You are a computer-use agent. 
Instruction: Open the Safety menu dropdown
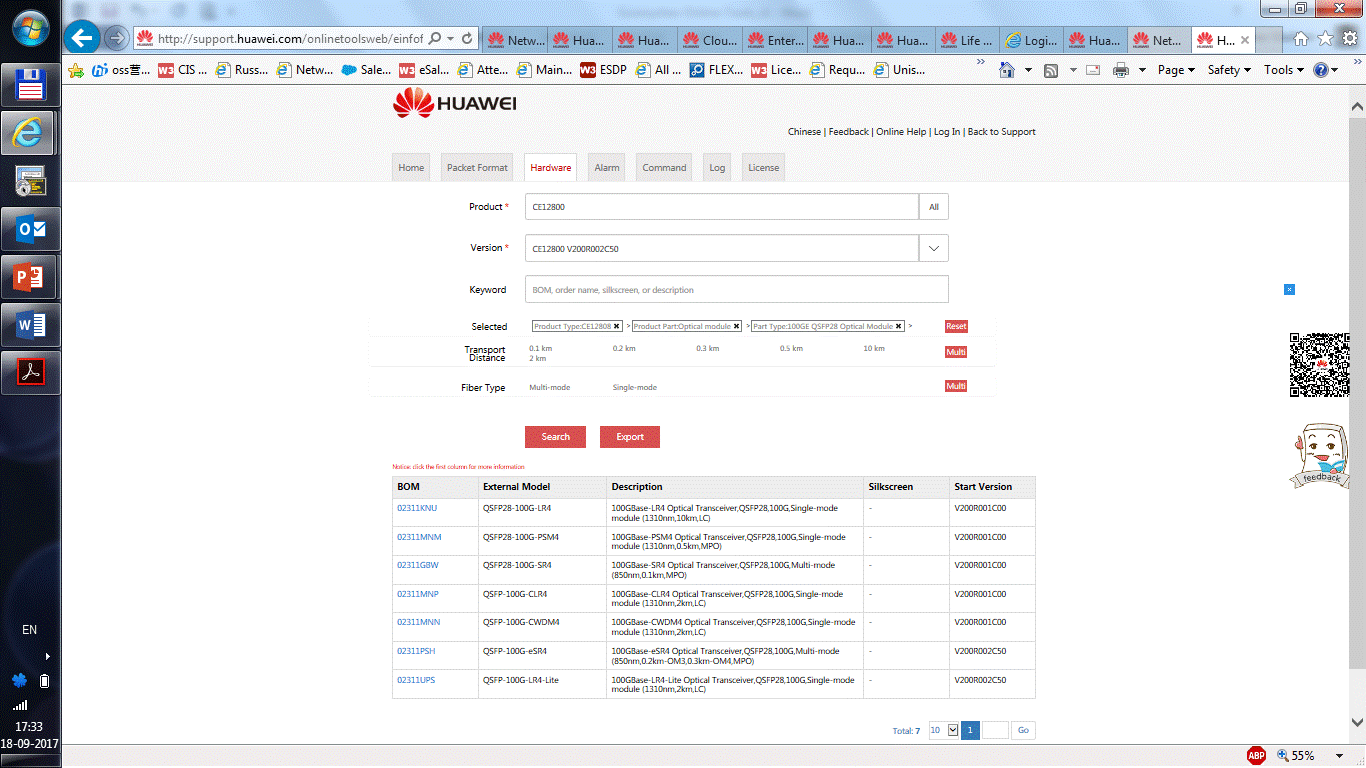[x=1230, y=70]
